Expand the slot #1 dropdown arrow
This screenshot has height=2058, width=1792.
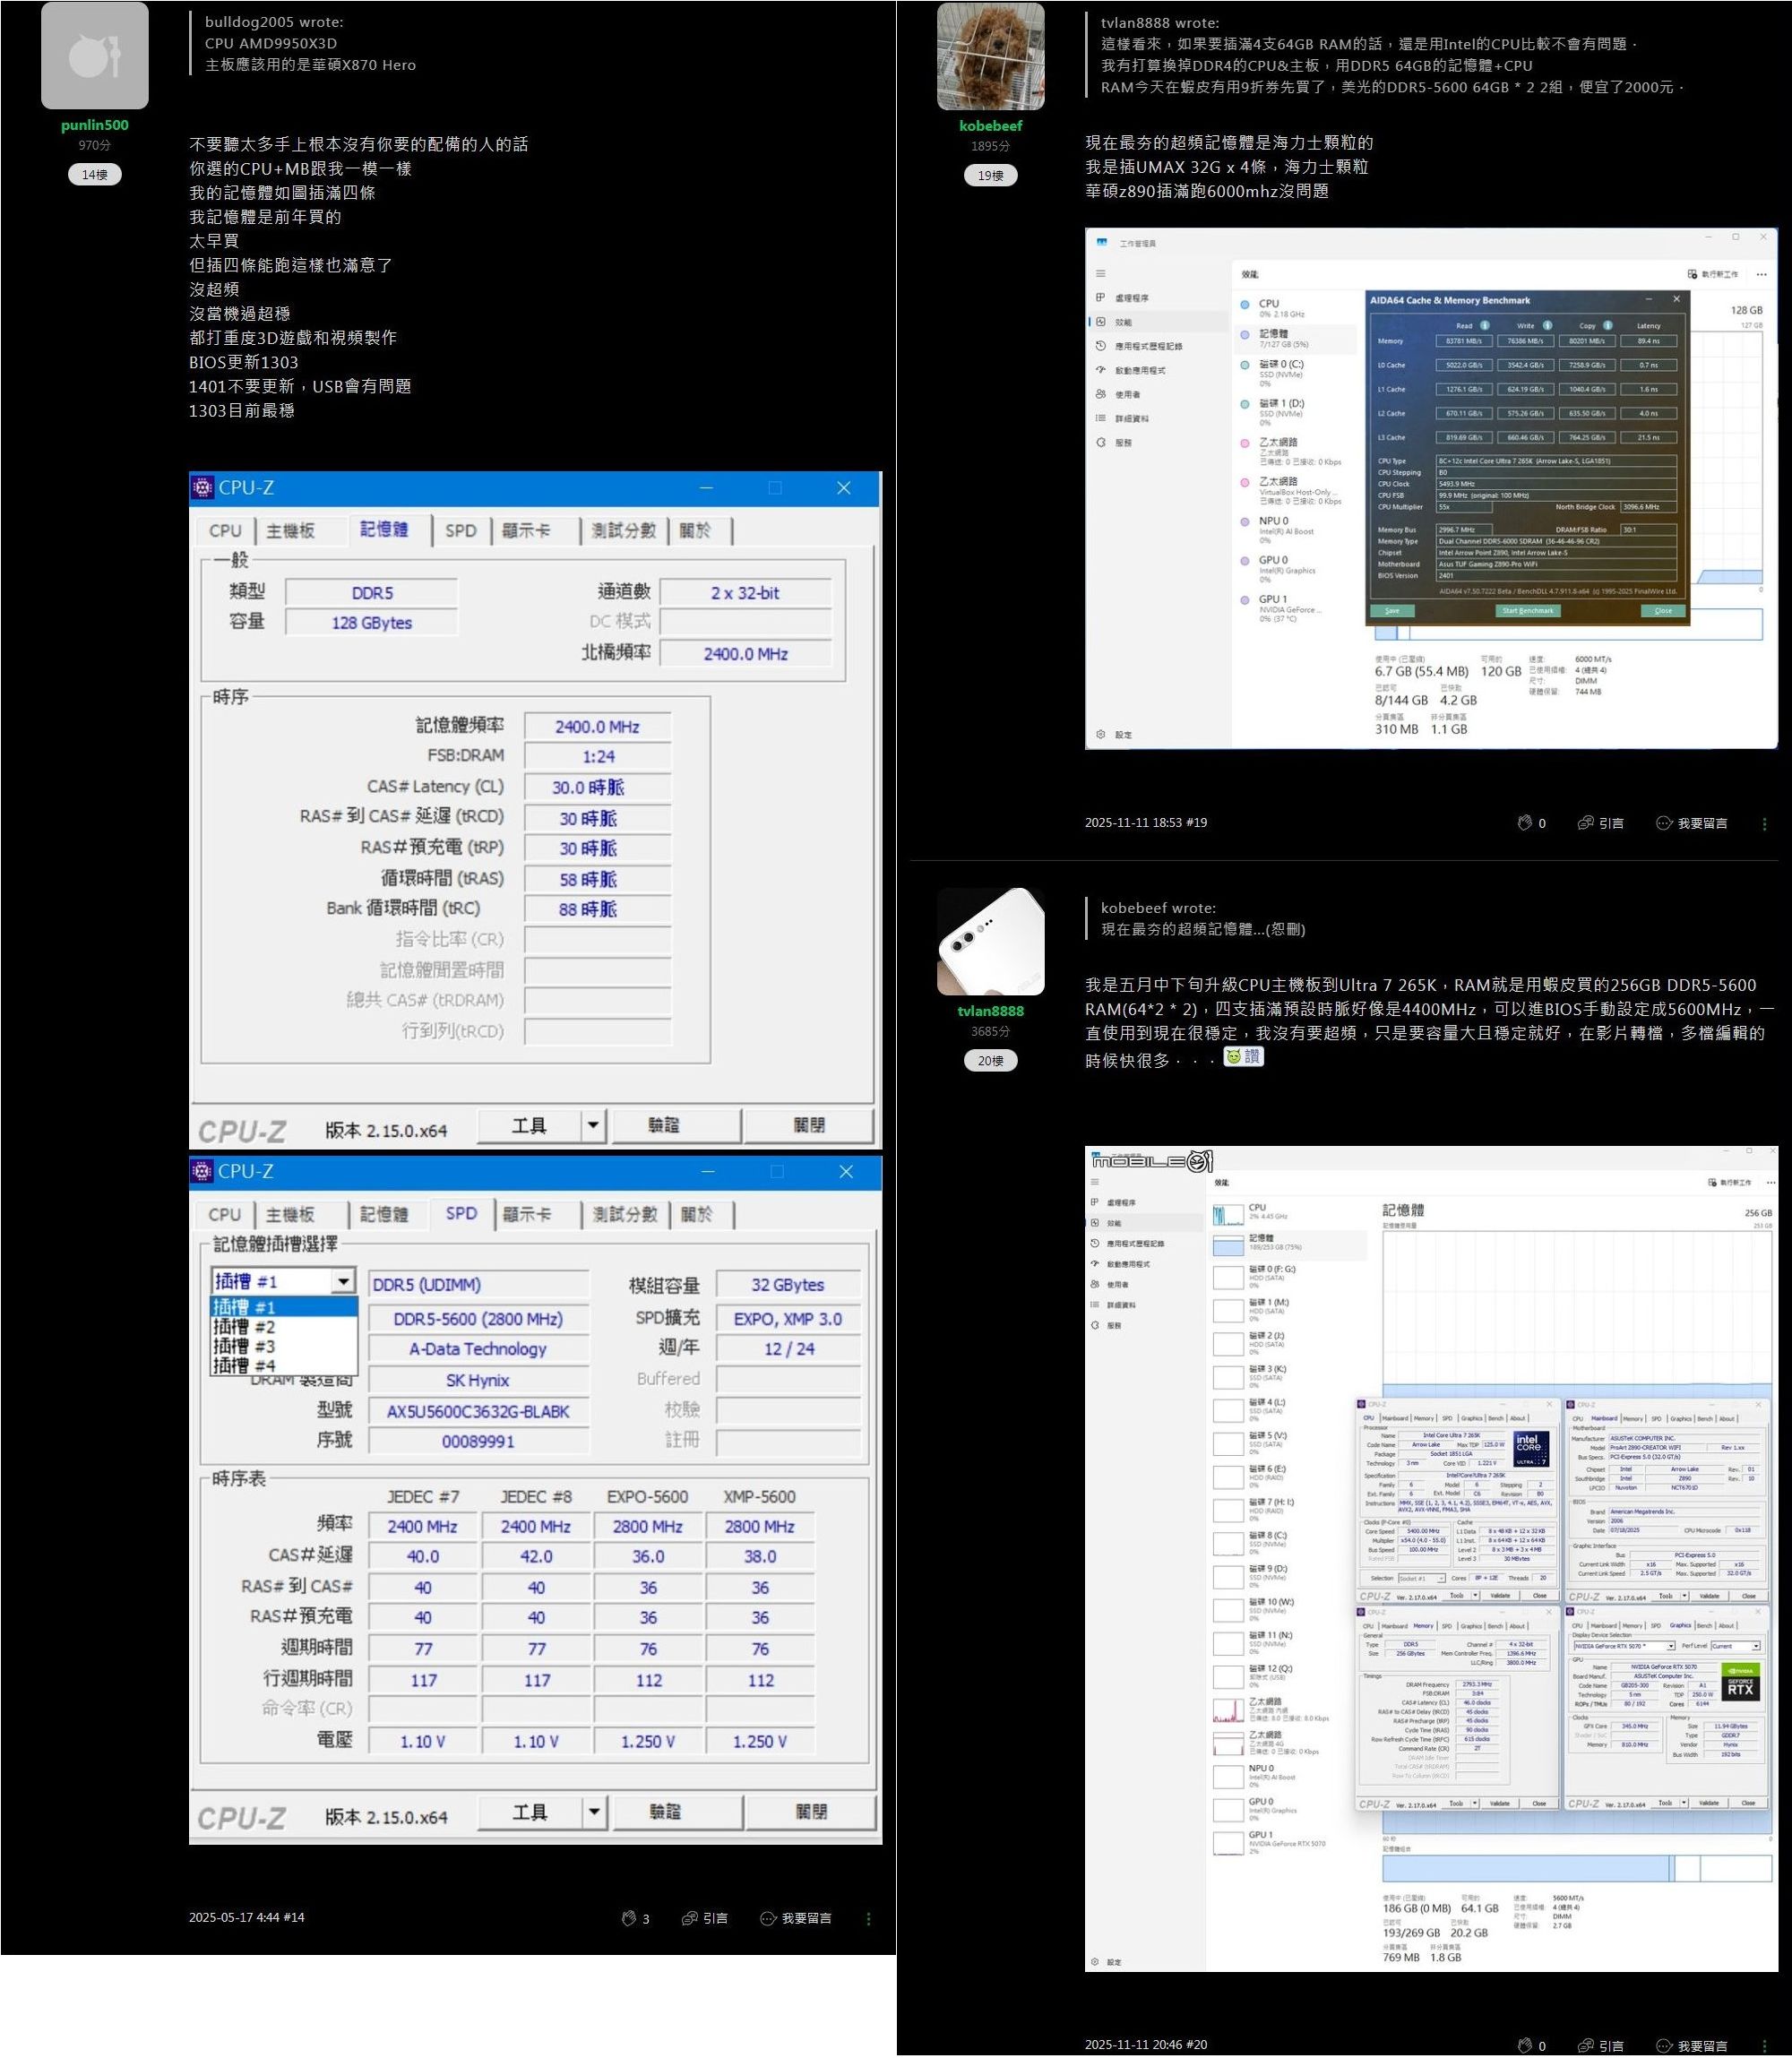[343, 1281]
